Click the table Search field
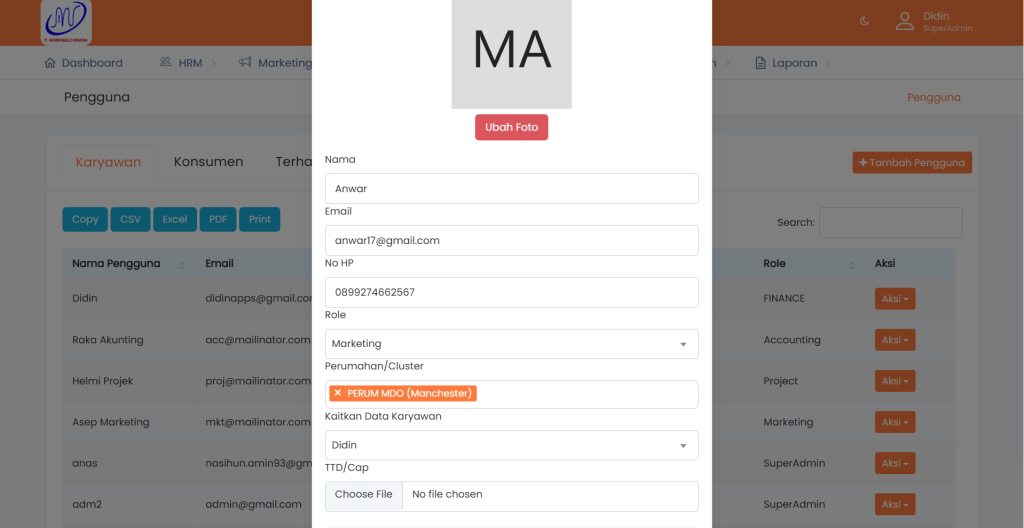Screen dimensions: 1024x528 tap(890, 222)
